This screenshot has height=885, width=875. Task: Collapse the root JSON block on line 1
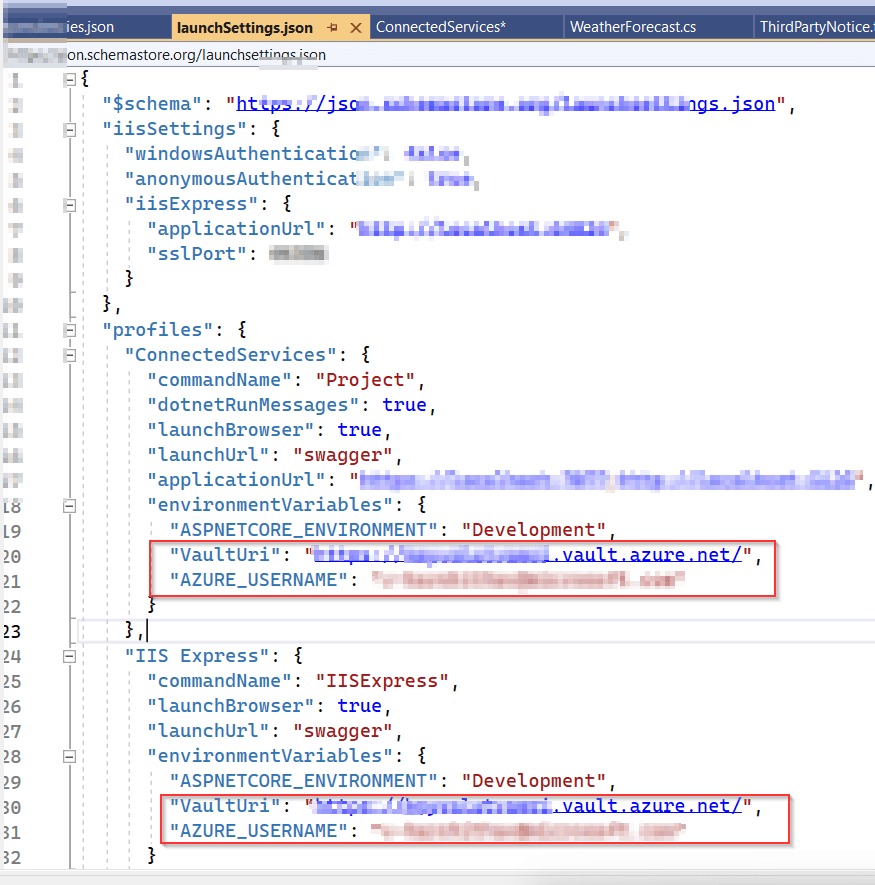coord(68,78)
